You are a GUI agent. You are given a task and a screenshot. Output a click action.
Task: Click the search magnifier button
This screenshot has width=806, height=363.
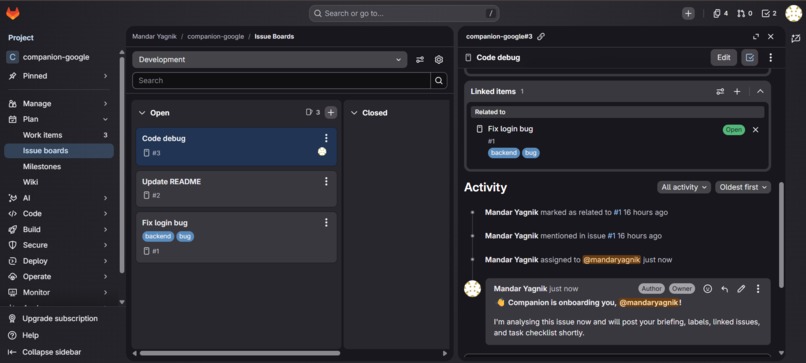(438, 81)
